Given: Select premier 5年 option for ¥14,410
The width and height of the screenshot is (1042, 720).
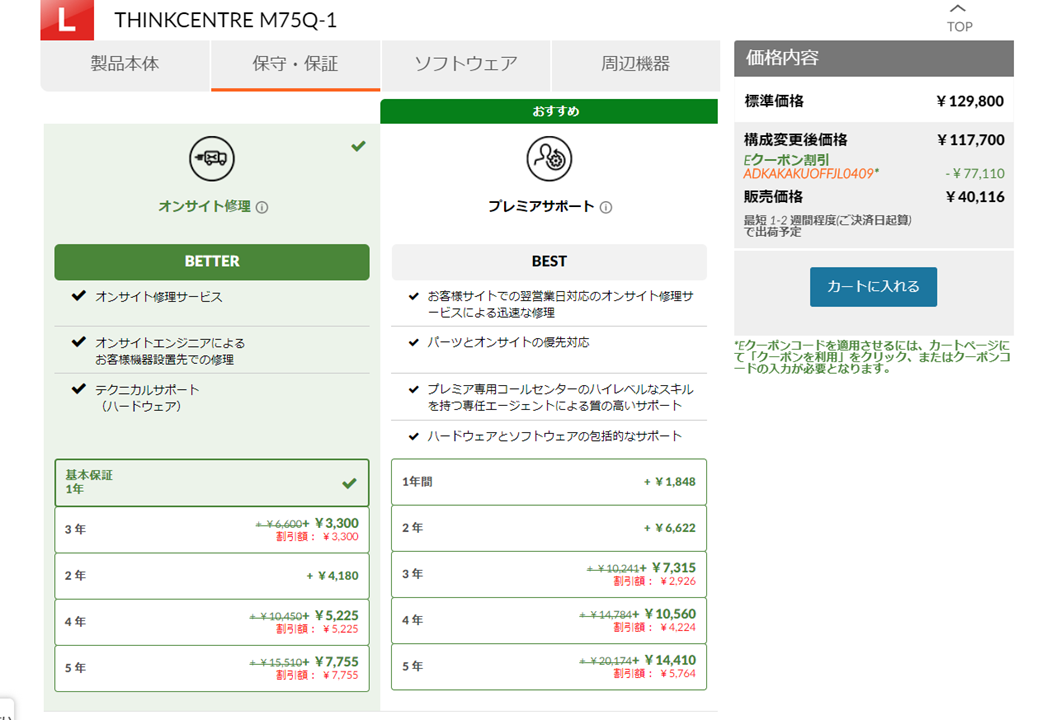Looking at the screenshot, I should tap(549, 666).
